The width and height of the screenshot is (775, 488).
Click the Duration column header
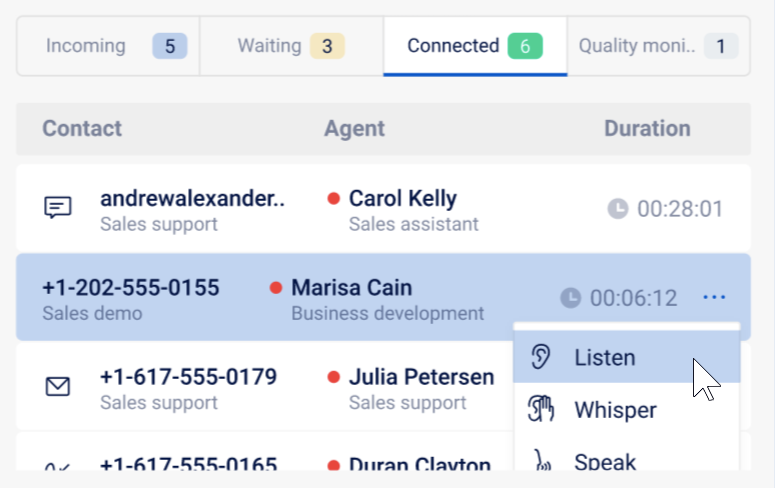647,129
